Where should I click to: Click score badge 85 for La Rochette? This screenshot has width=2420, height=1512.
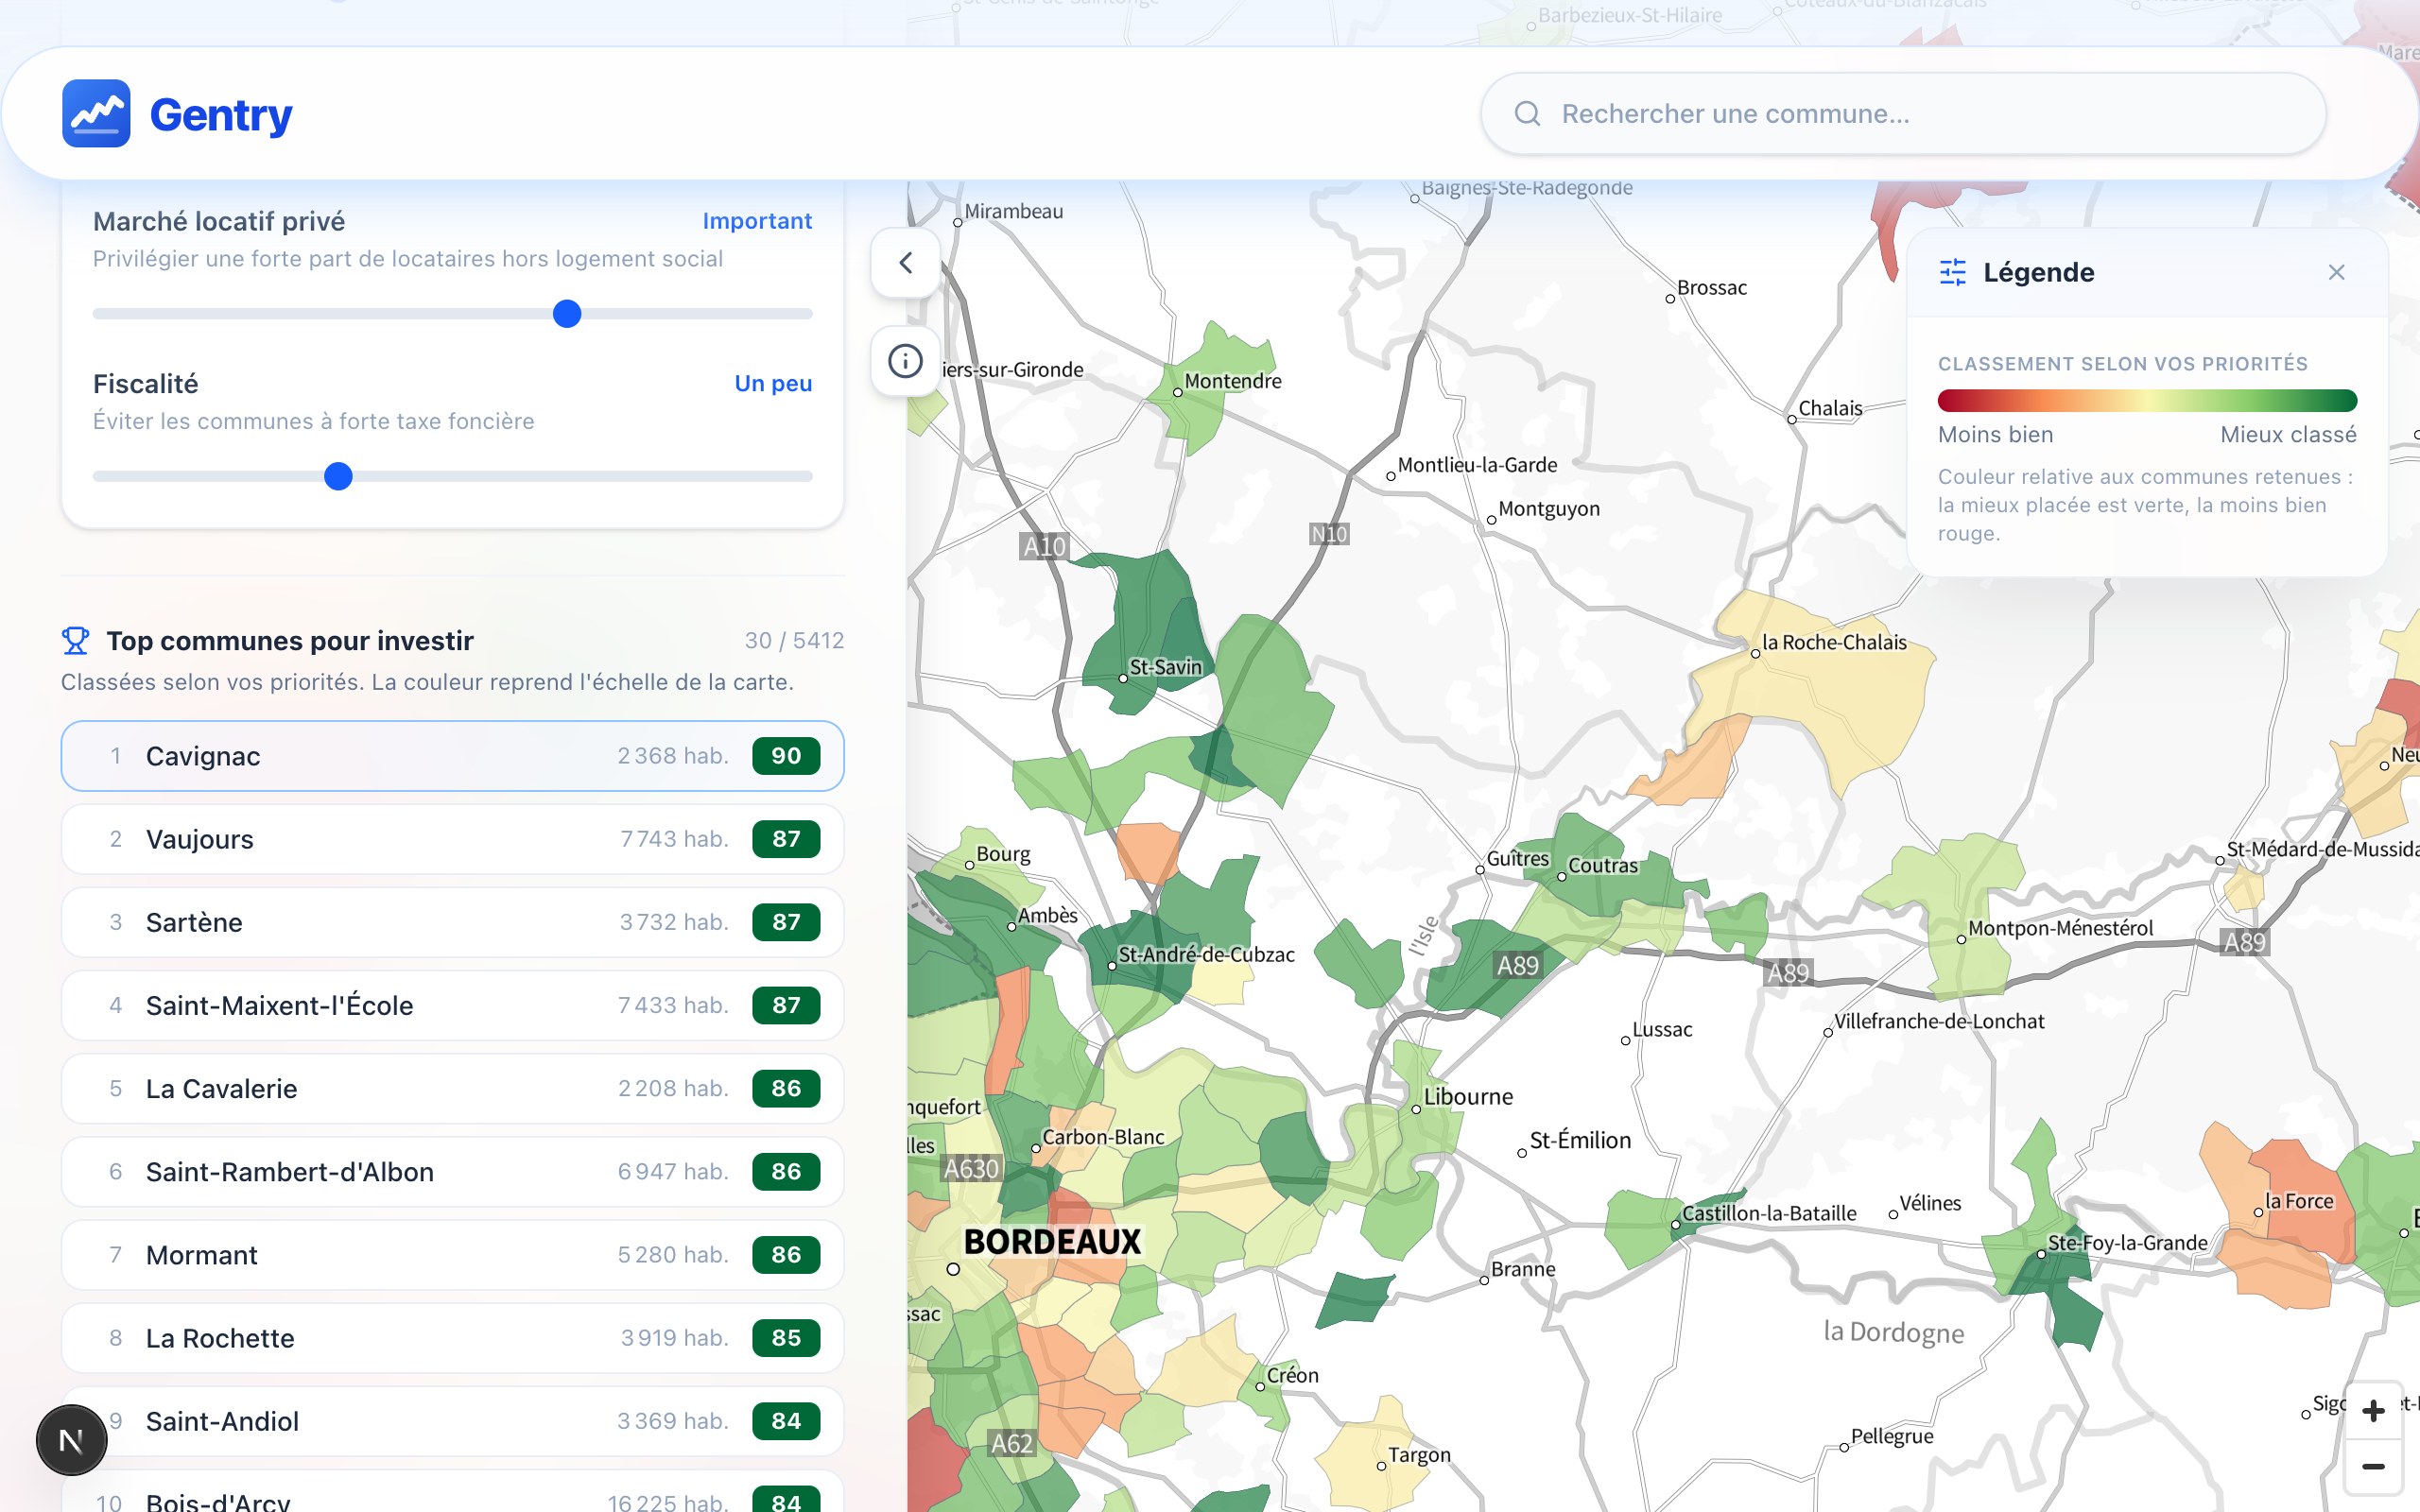click(x=786, y=1338)
